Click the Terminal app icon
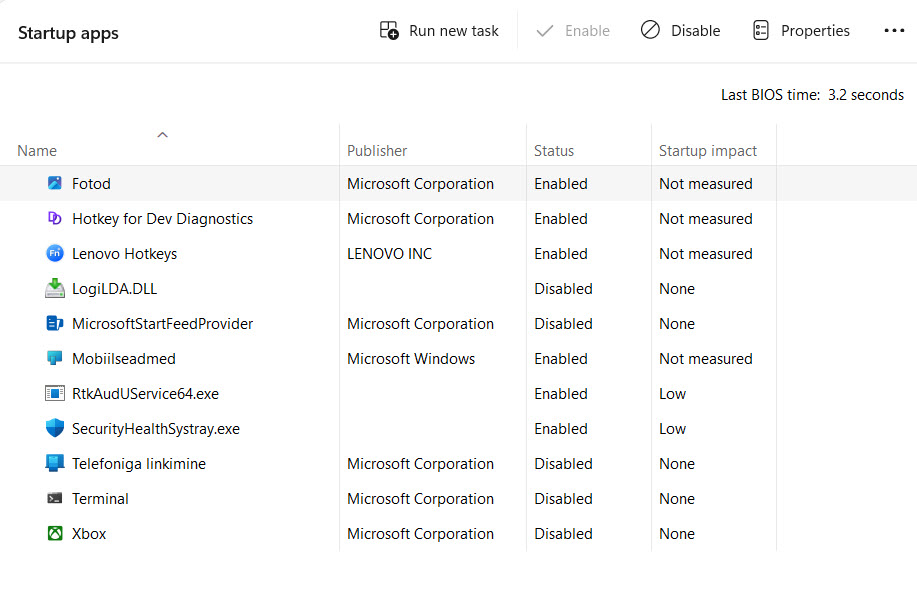917x596 pixels. click(54, 498)
